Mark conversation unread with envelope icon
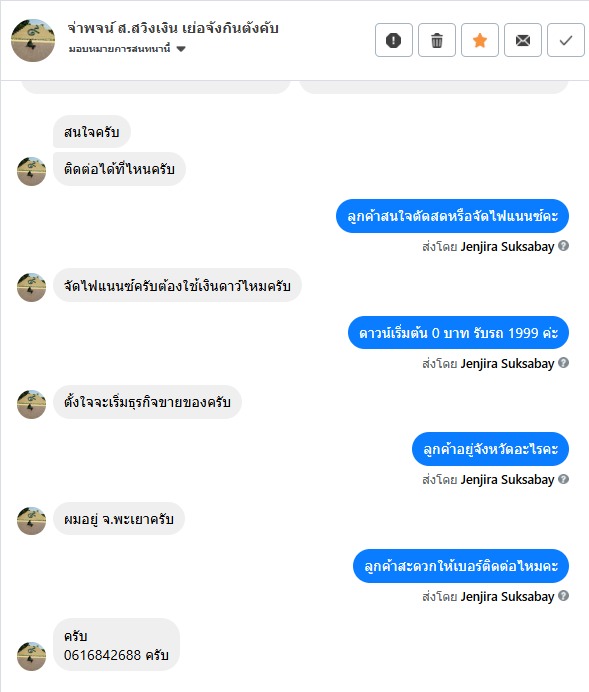Screen dimensions: 589x692 tap(523, 40)
